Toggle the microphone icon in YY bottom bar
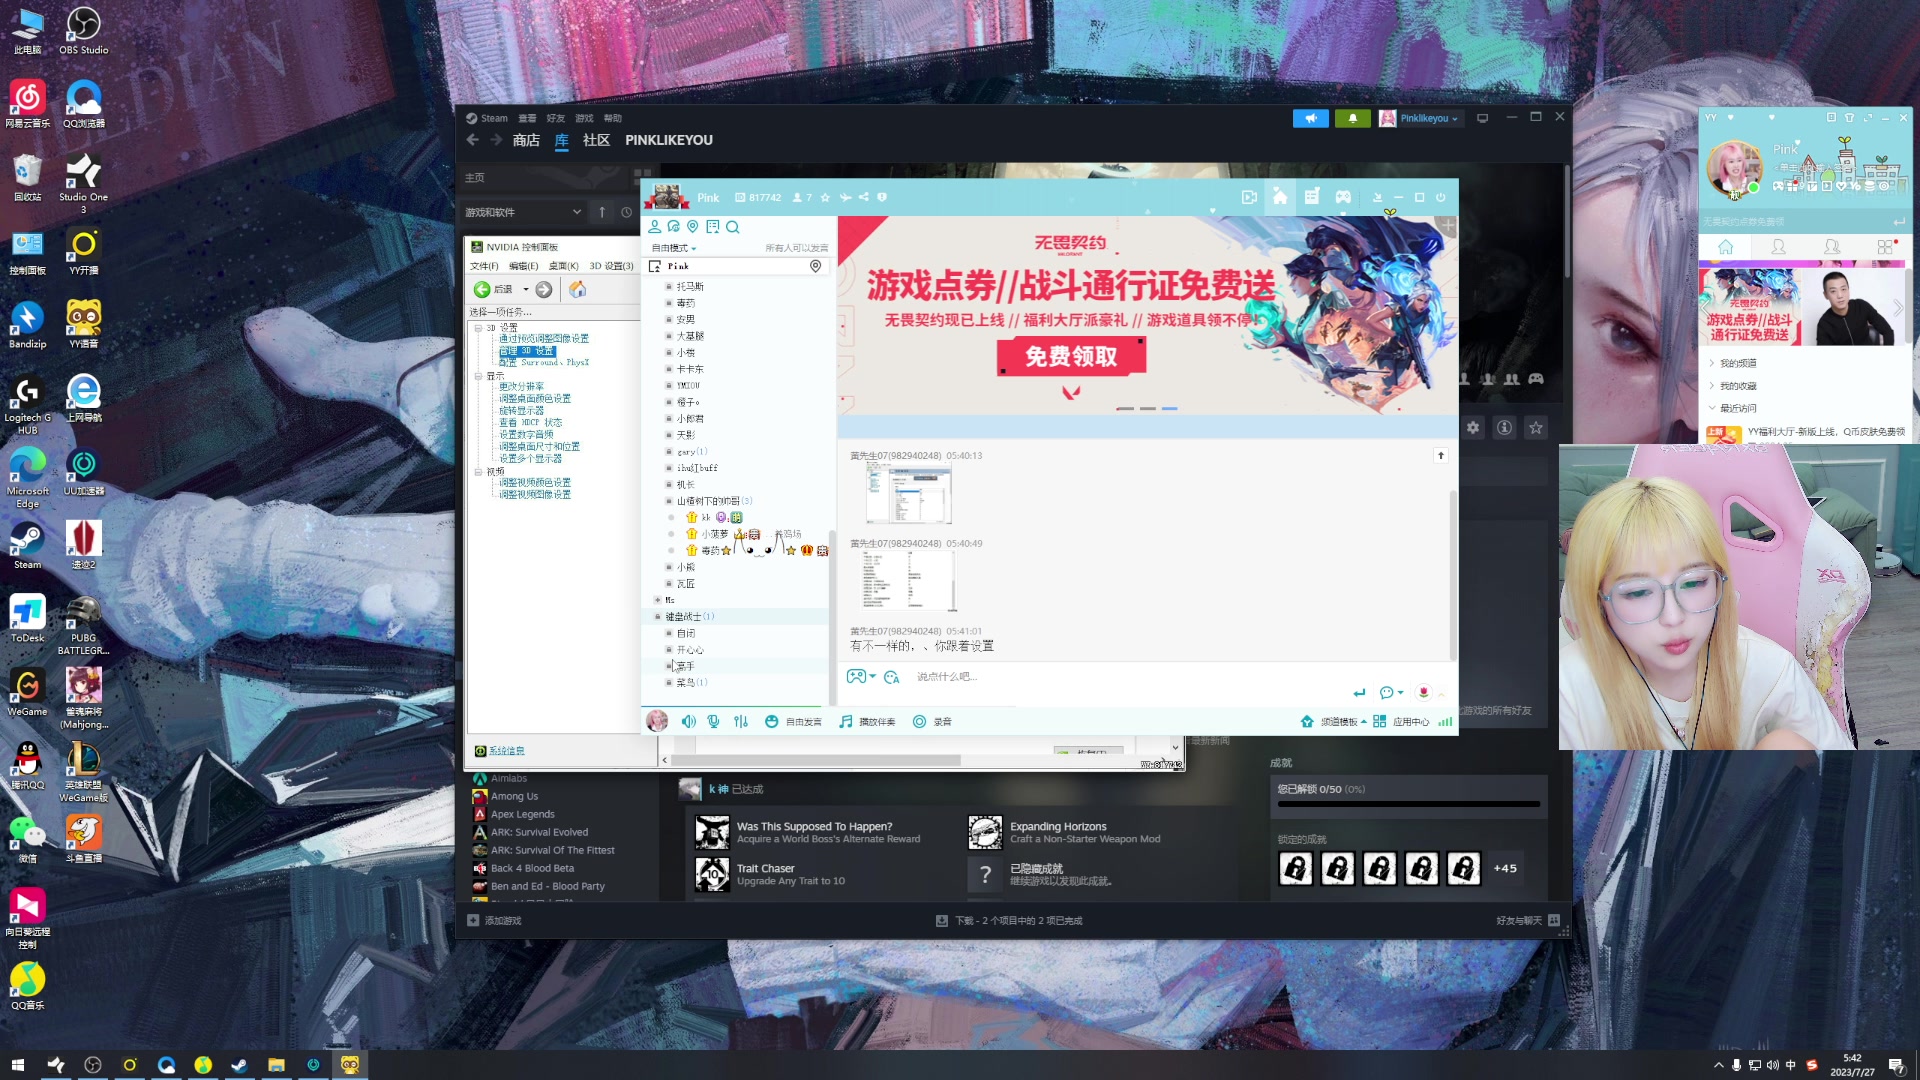This screenshot has height=1080, width=1920. coord(713,722)
